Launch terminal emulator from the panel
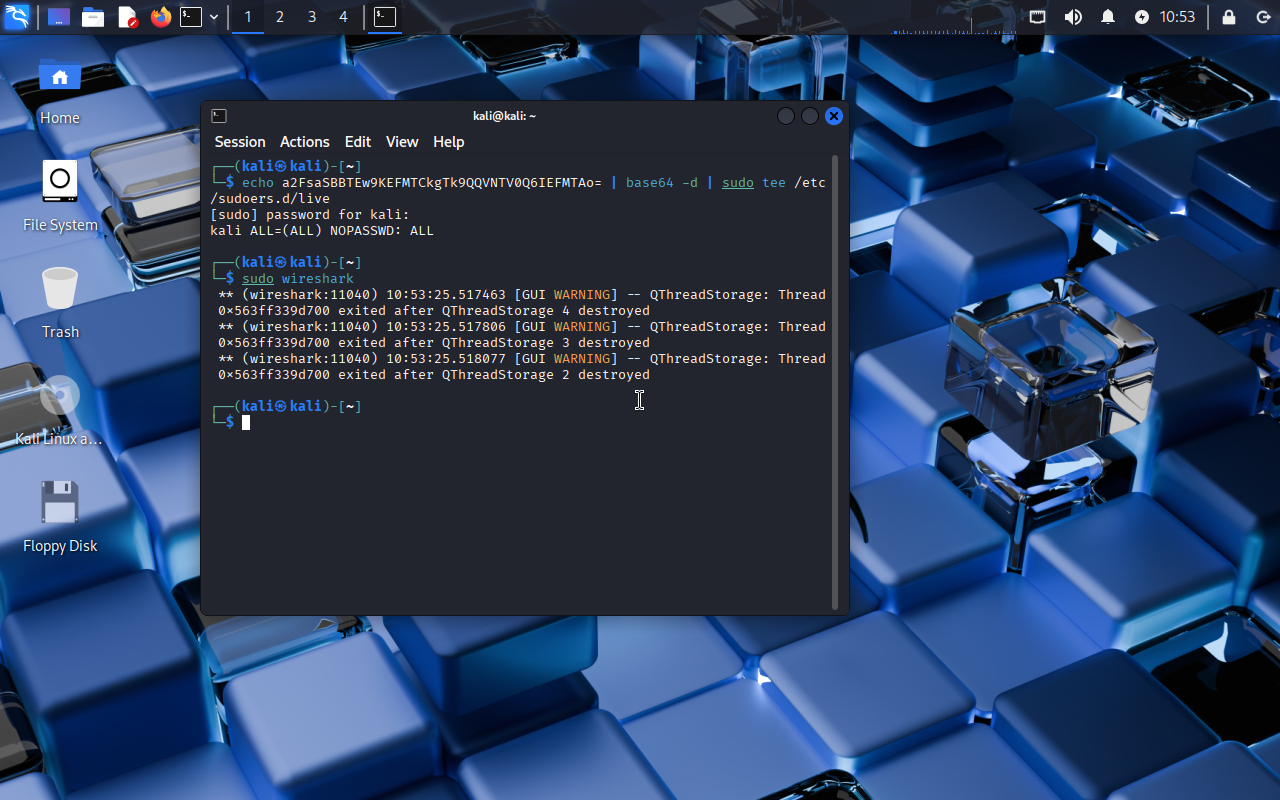Screen dimensions: 1280x800 pos(191,17)
